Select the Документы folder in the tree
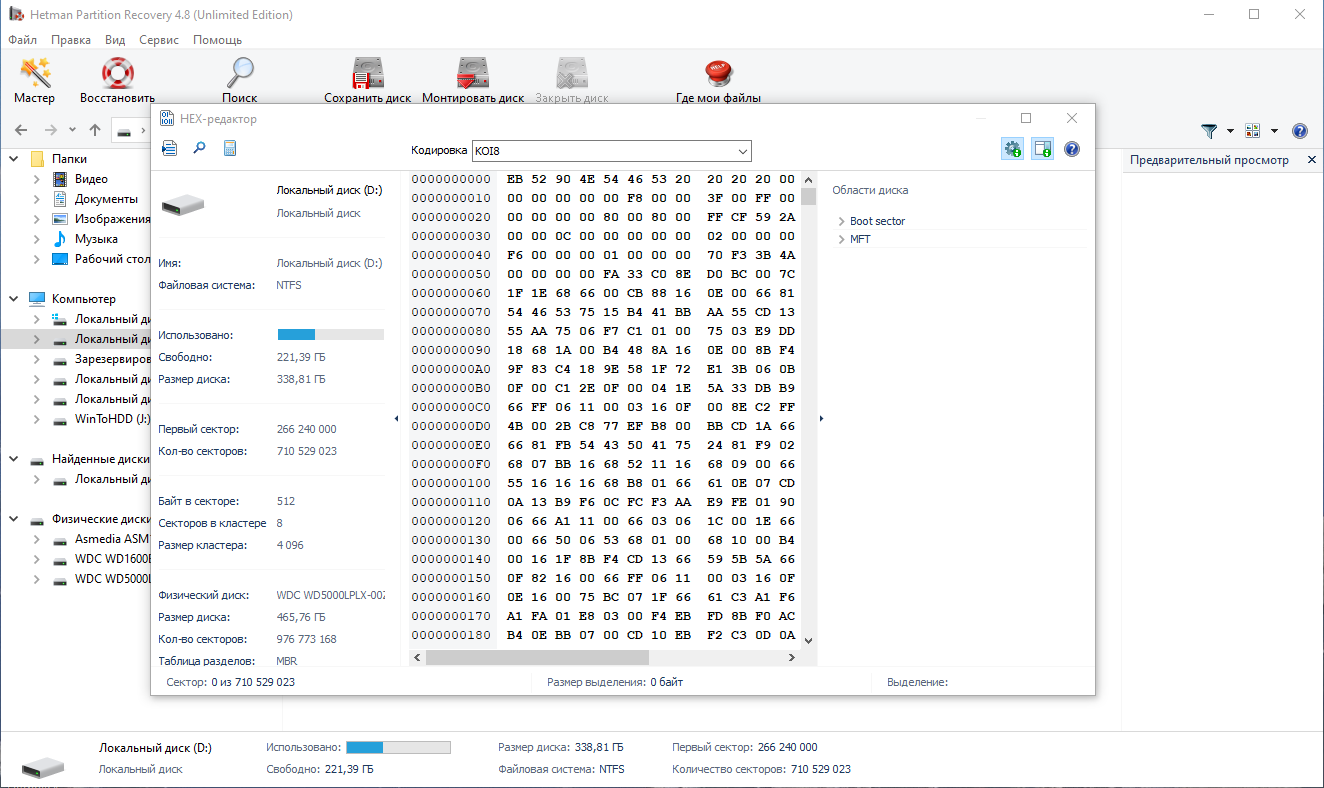The height and width of the screenshot is (788, 1324). [106, 199]
